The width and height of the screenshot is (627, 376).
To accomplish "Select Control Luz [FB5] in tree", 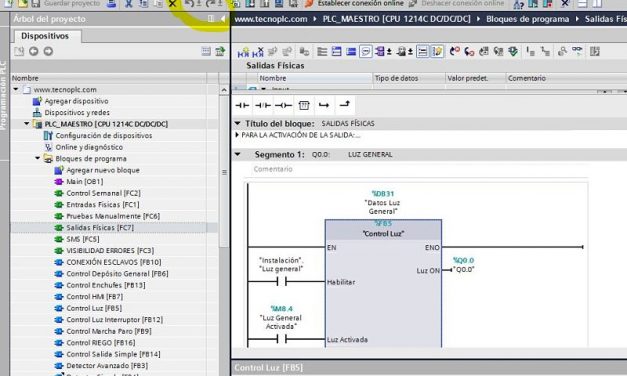I will coord(94,308).
